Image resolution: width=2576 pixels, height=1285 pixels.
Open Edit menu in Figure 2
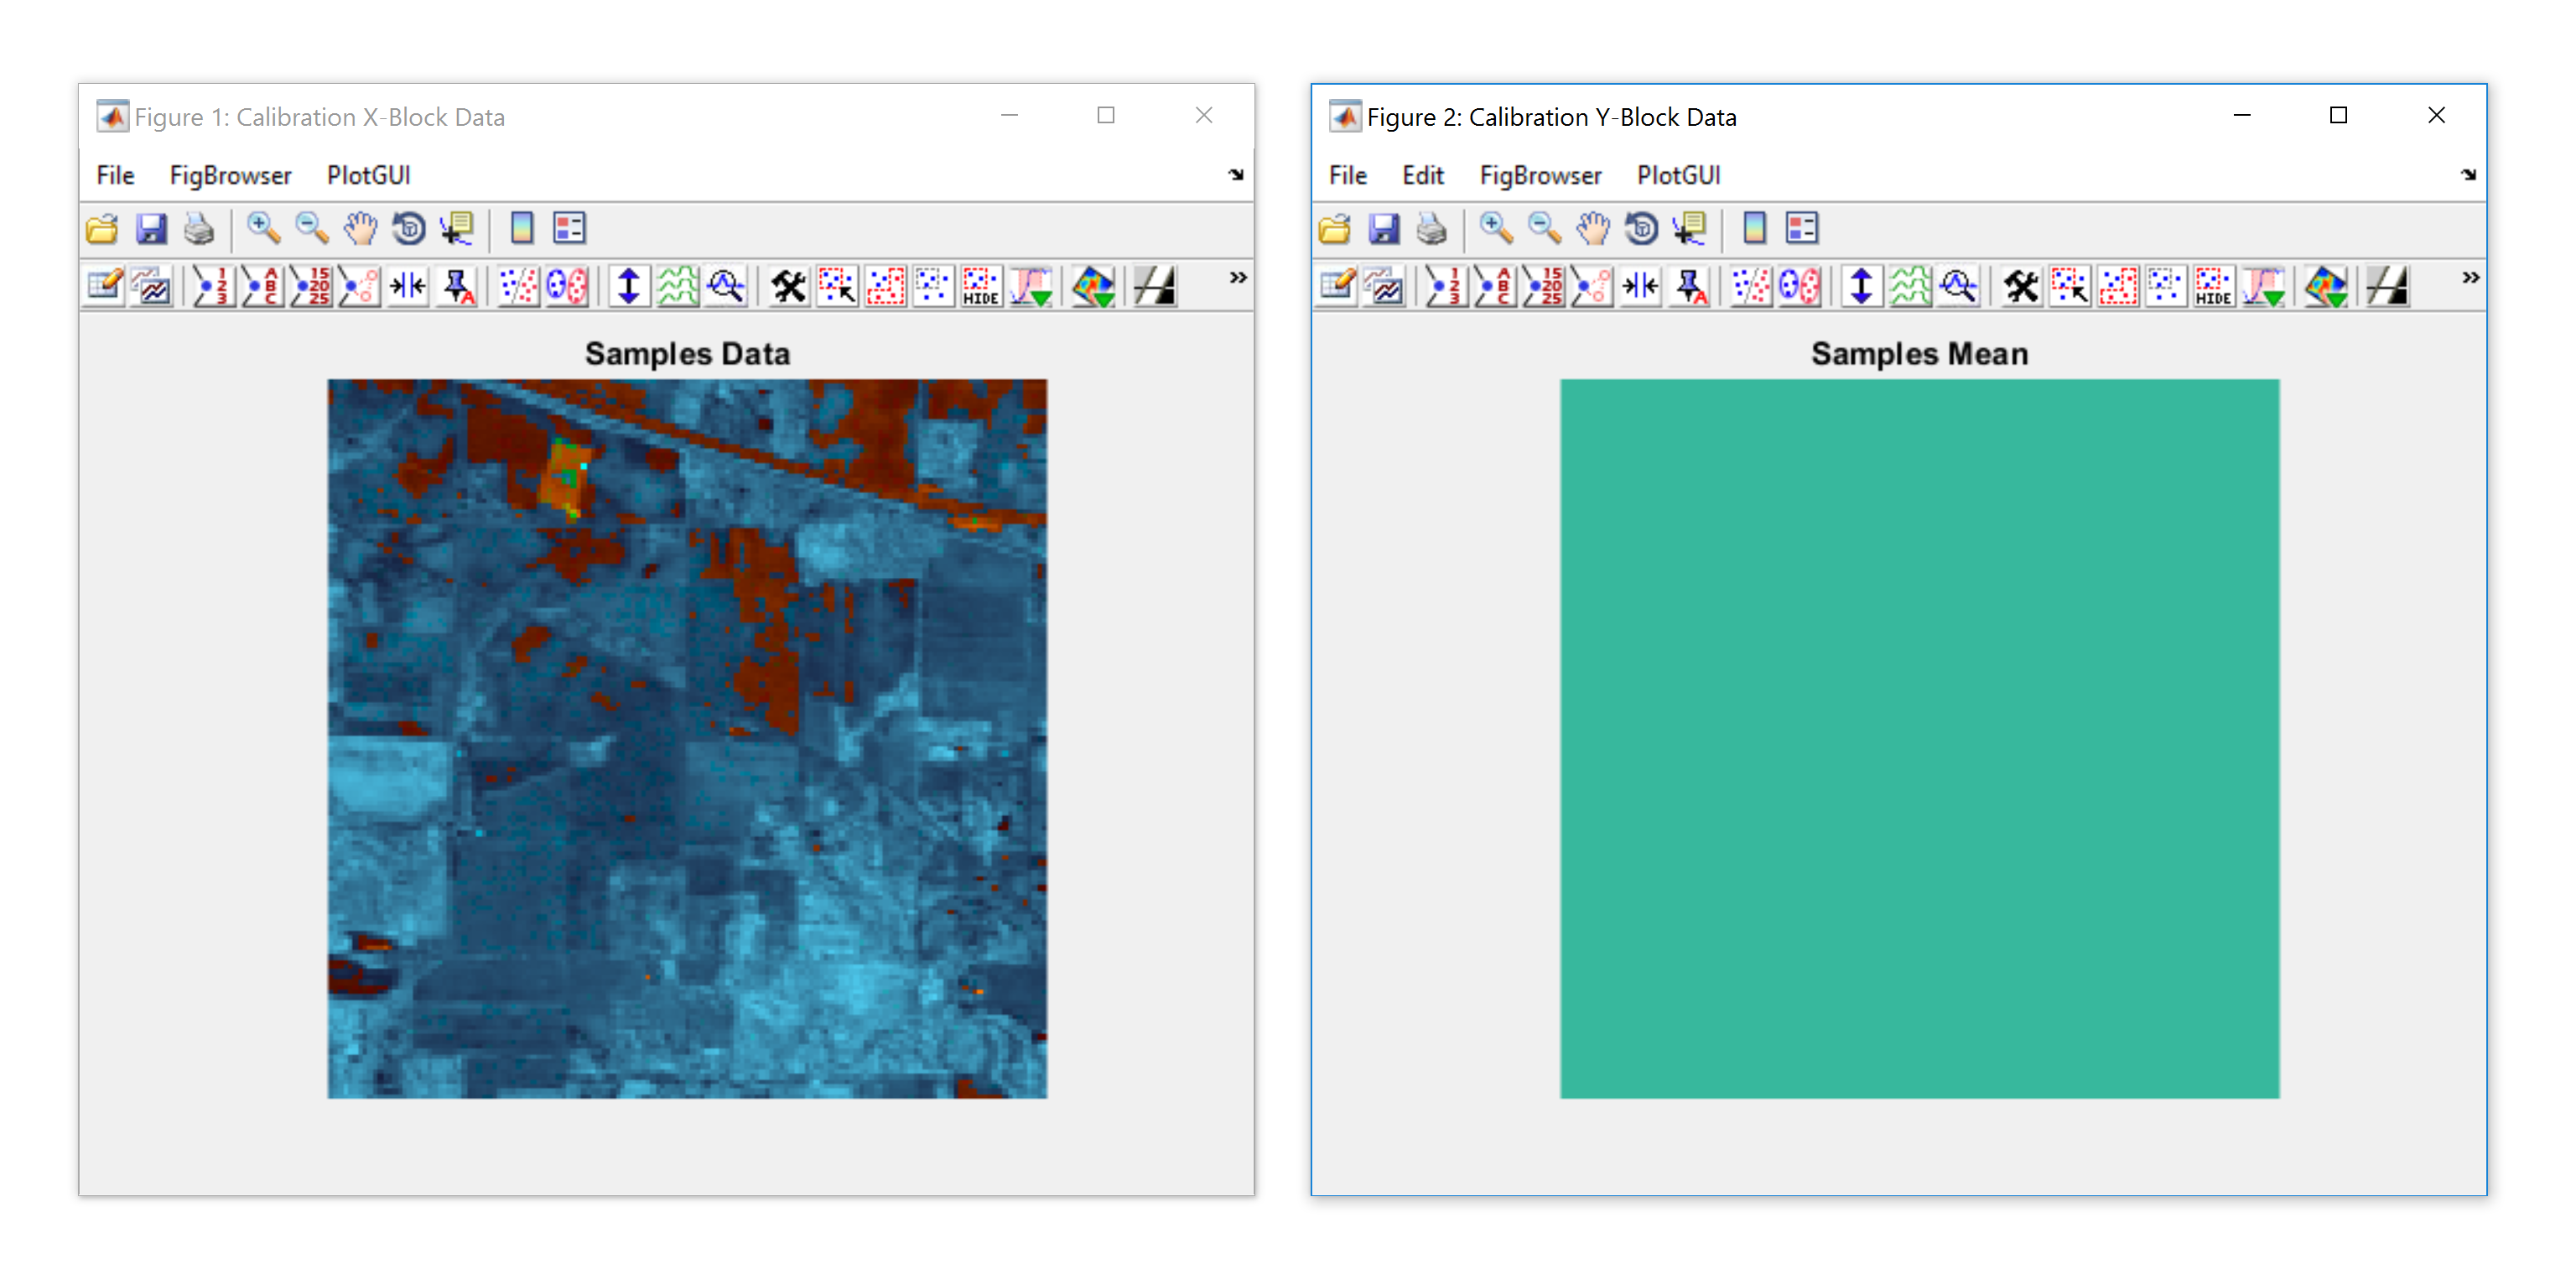click(1422, 175)
